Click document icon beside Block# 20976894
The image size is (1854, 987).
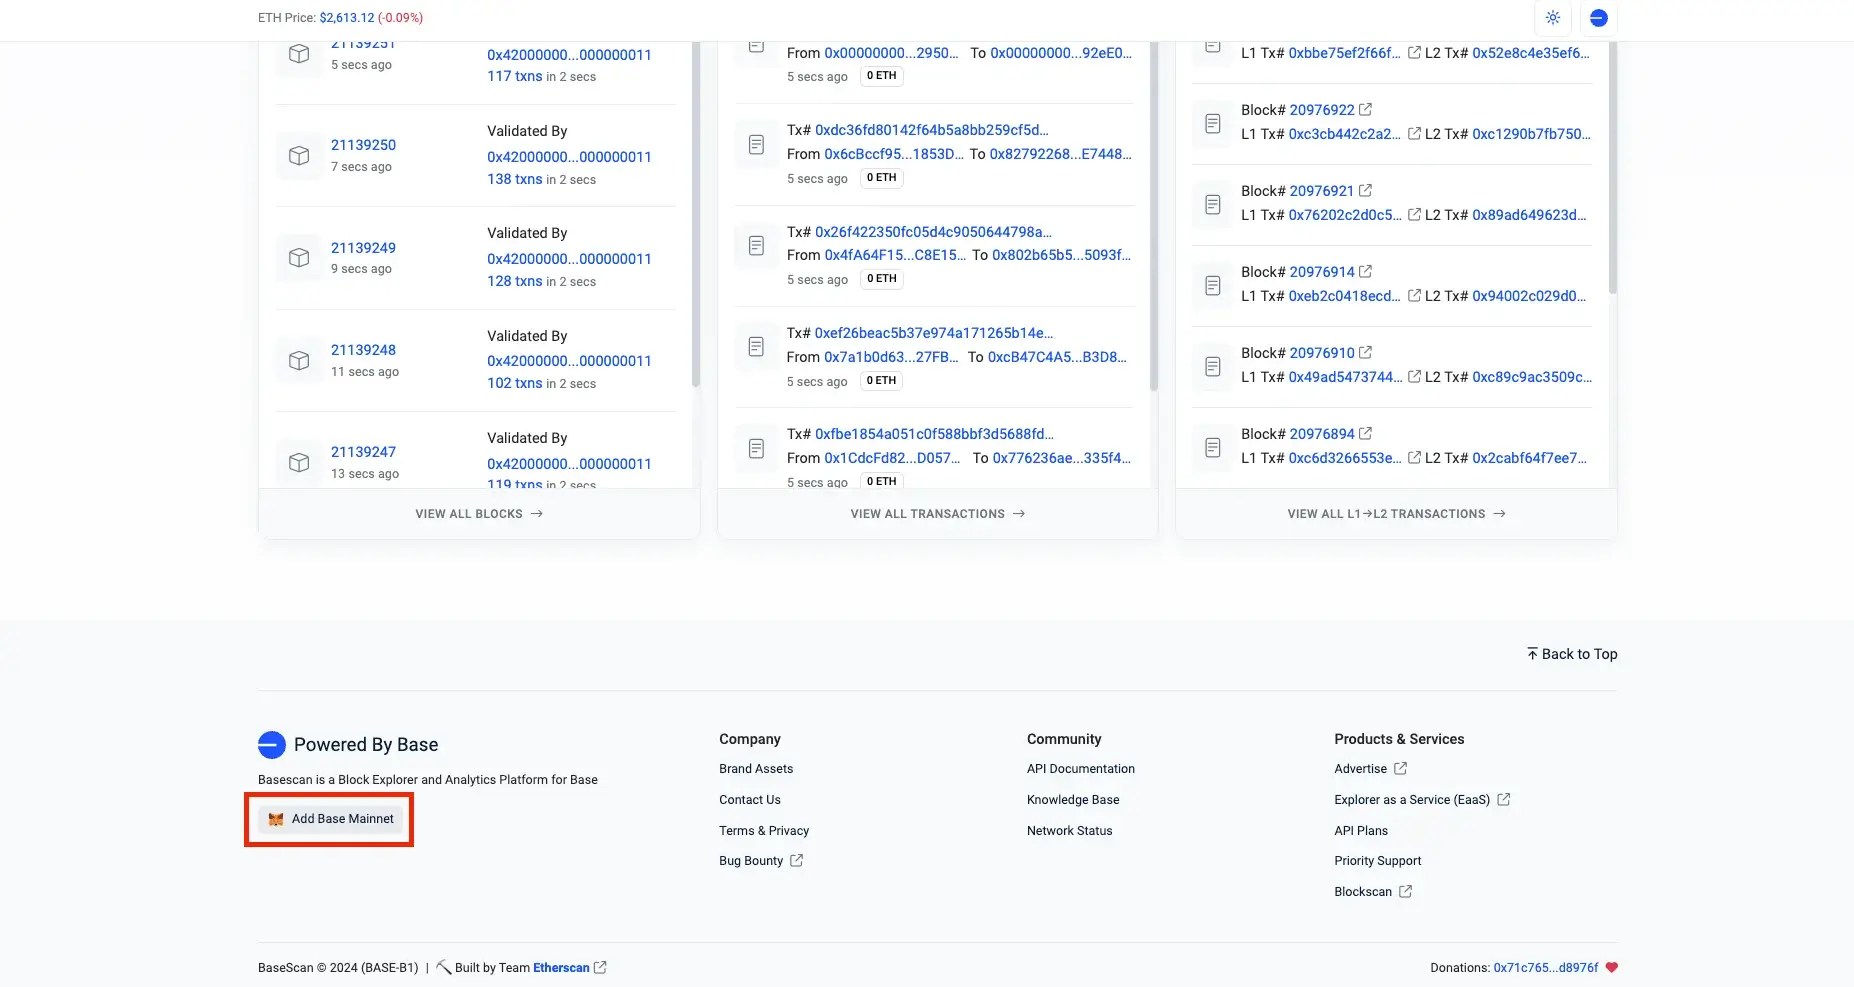pos(1212,448)
